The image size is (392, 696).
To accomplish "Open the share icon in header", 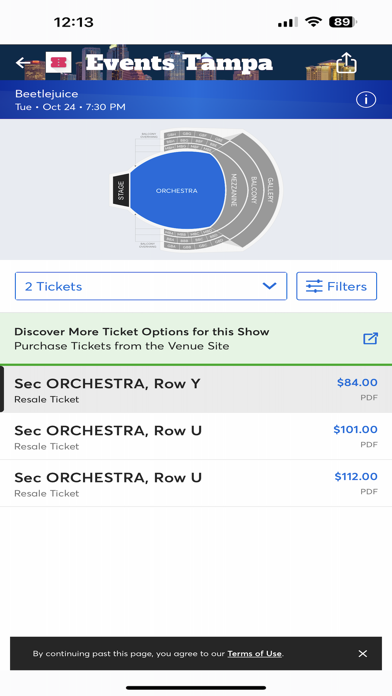I will [x=346, y=63].
